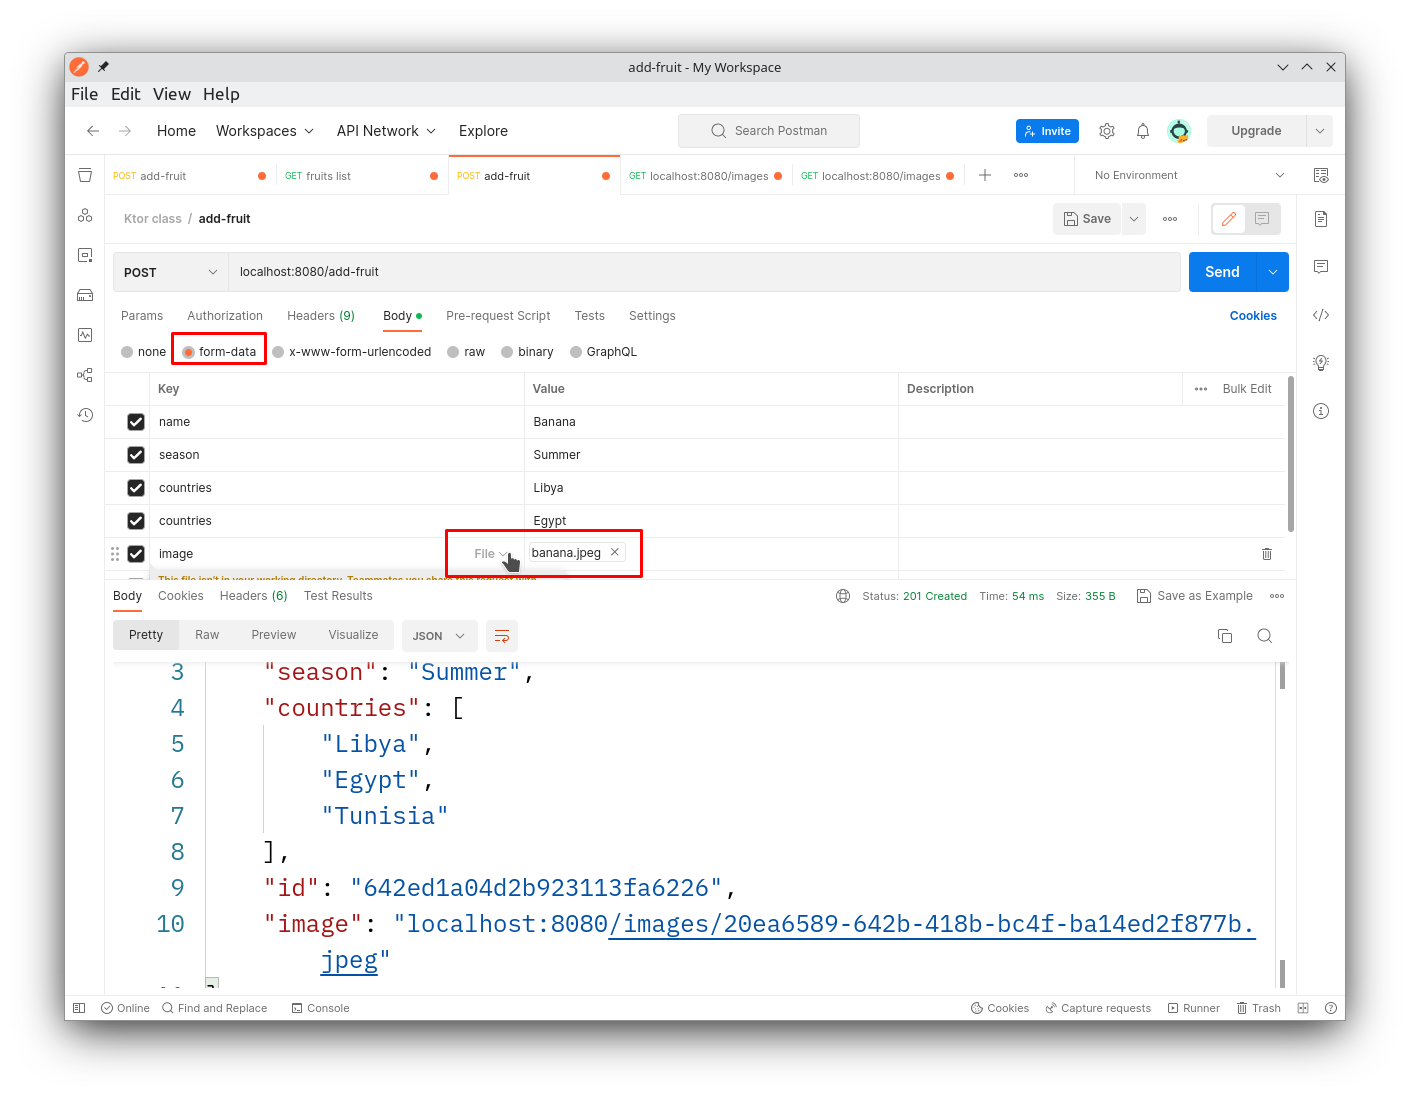
Task: Open the Flows sidebar icon
Action: 85,375
